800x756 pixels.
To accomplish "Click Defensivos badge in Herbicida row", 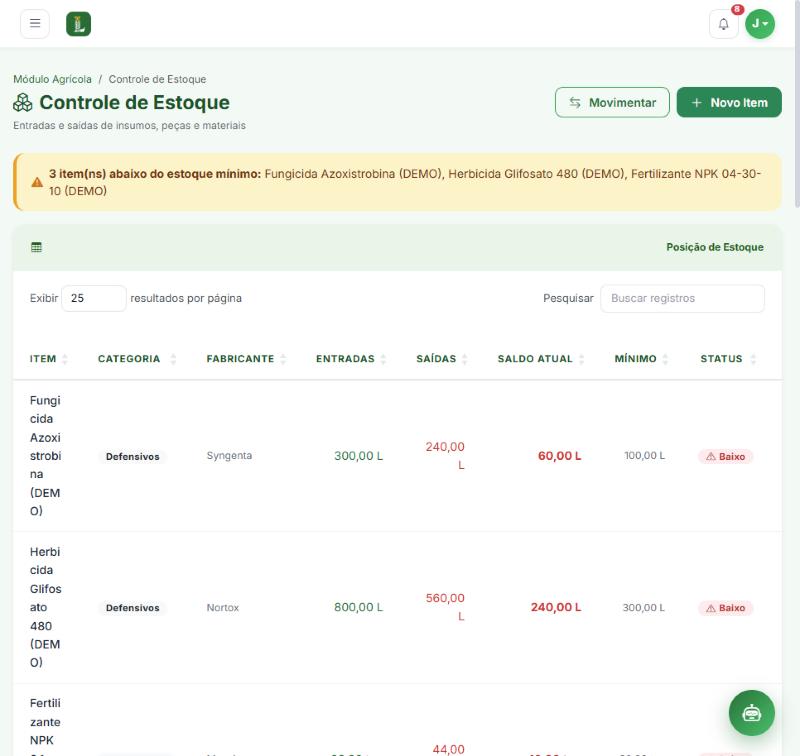I will [133, 608].
